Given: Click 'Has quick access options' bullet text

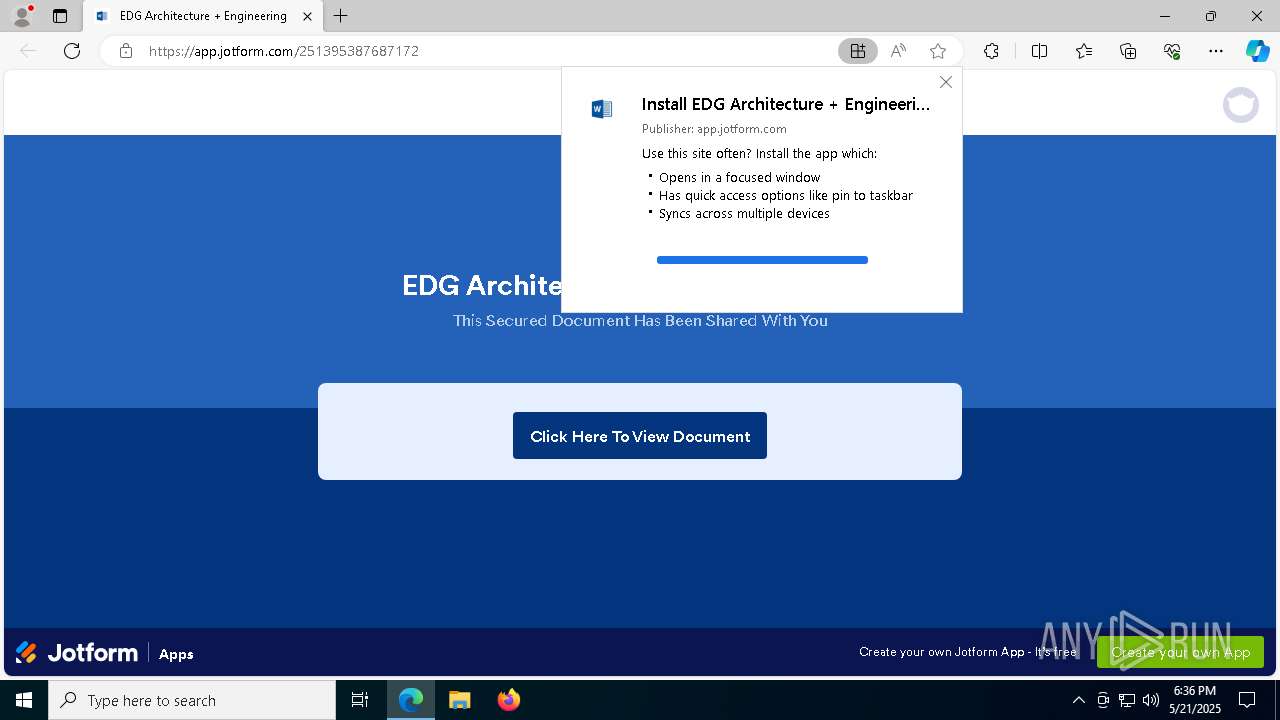Looking at the screenshot, I should tap(785, 195).
